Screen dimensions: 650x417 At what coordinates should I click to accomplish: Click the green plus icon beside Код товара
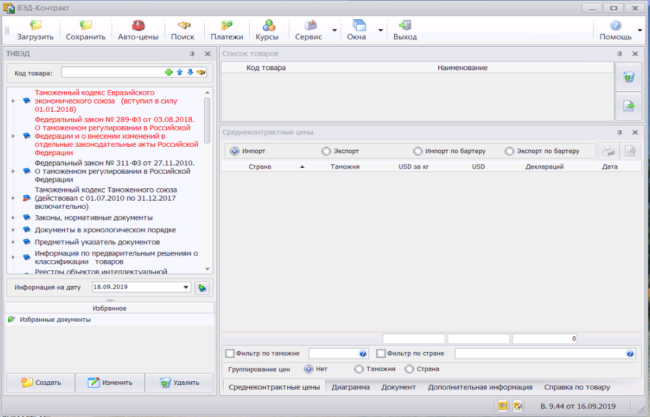click(x=169, y=73)
